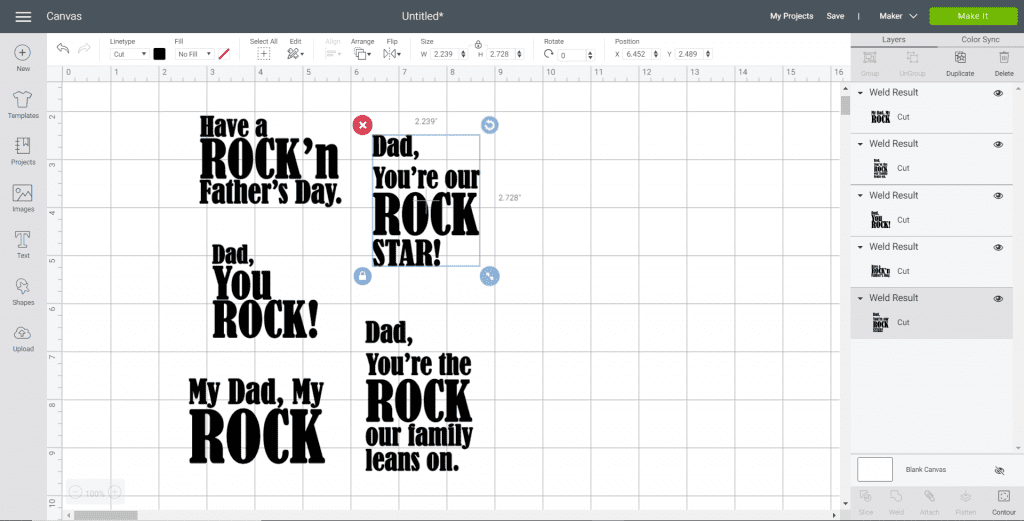
Task: Click the UnGroup layers icon
Action: click(912, 64)
